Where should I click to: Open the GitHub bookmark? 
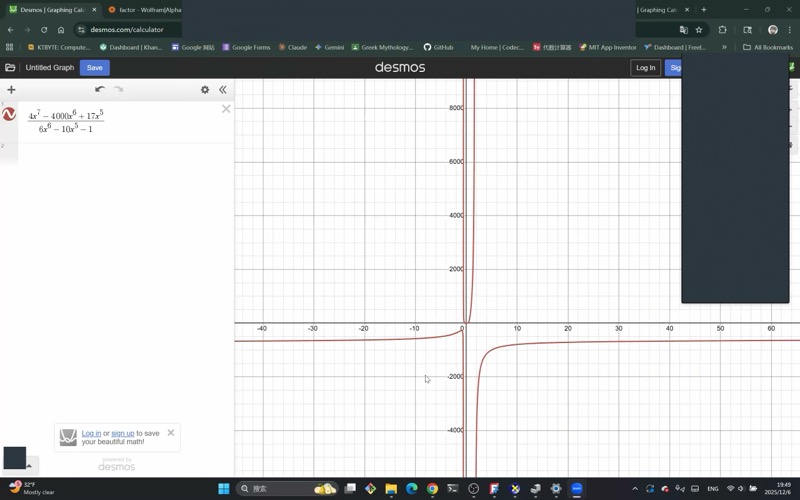437,47
